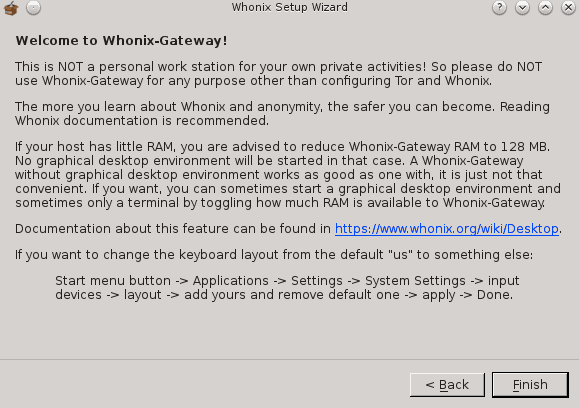Click the 'NOT a personal work station' paragraph
The image size is (579, 408).
279,73
